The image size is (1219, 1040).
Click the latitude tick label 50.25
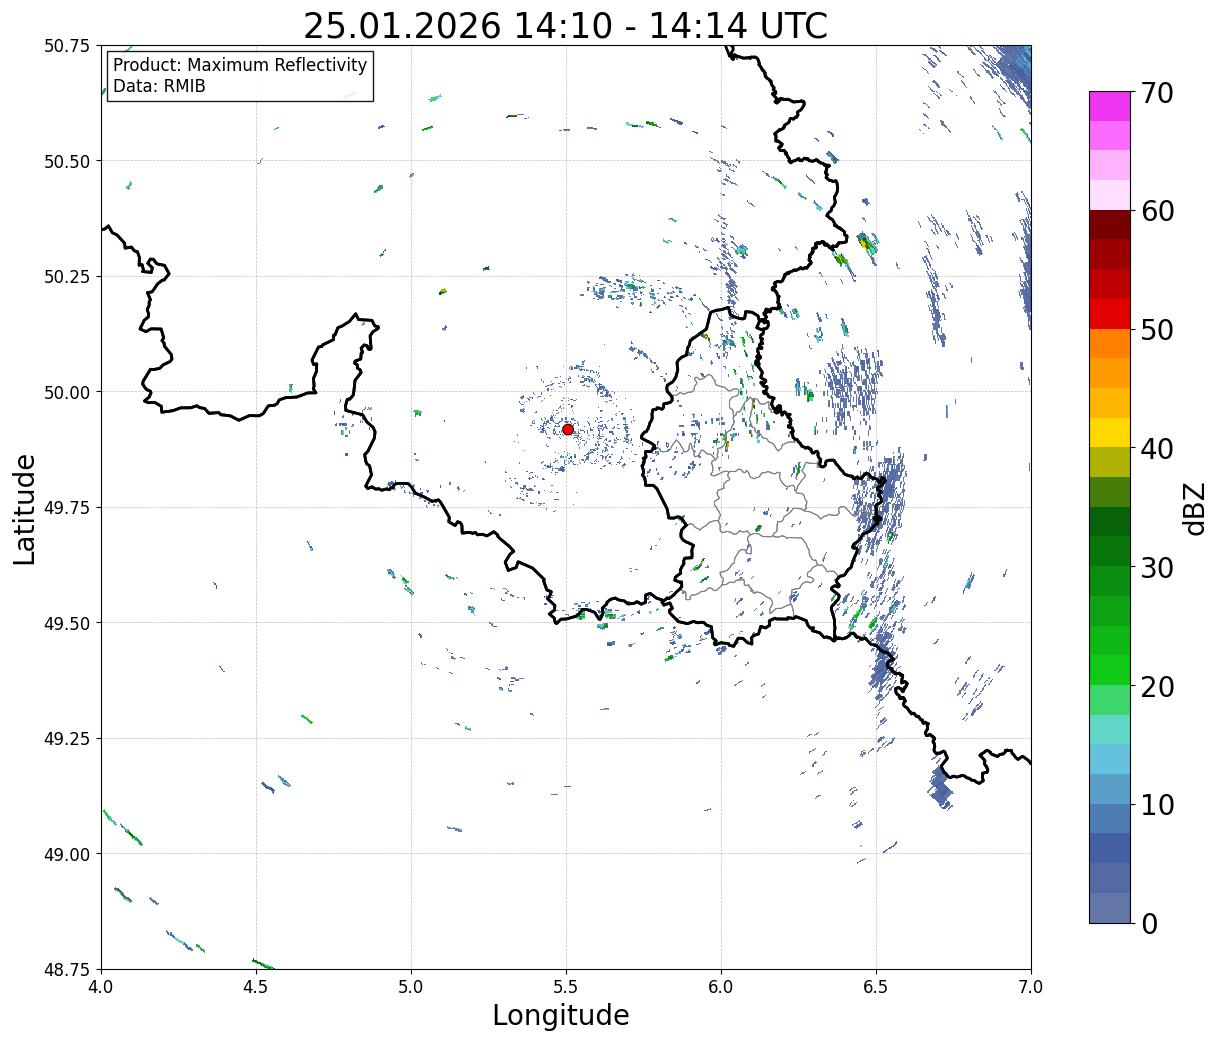pos(67,277)
